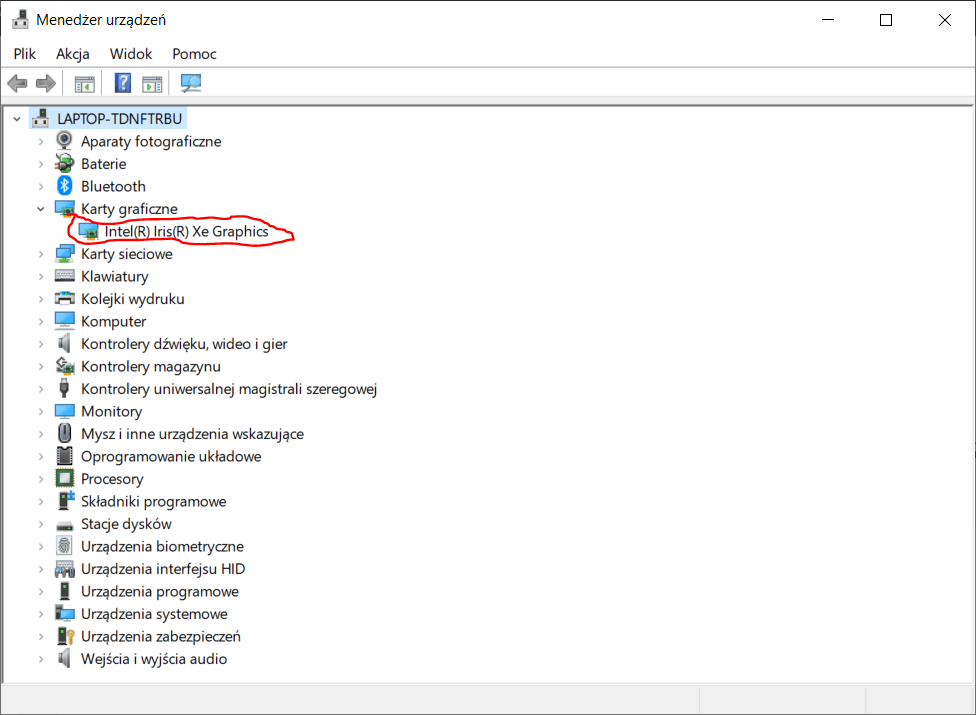Expand the Baterie category arrow

40,164
